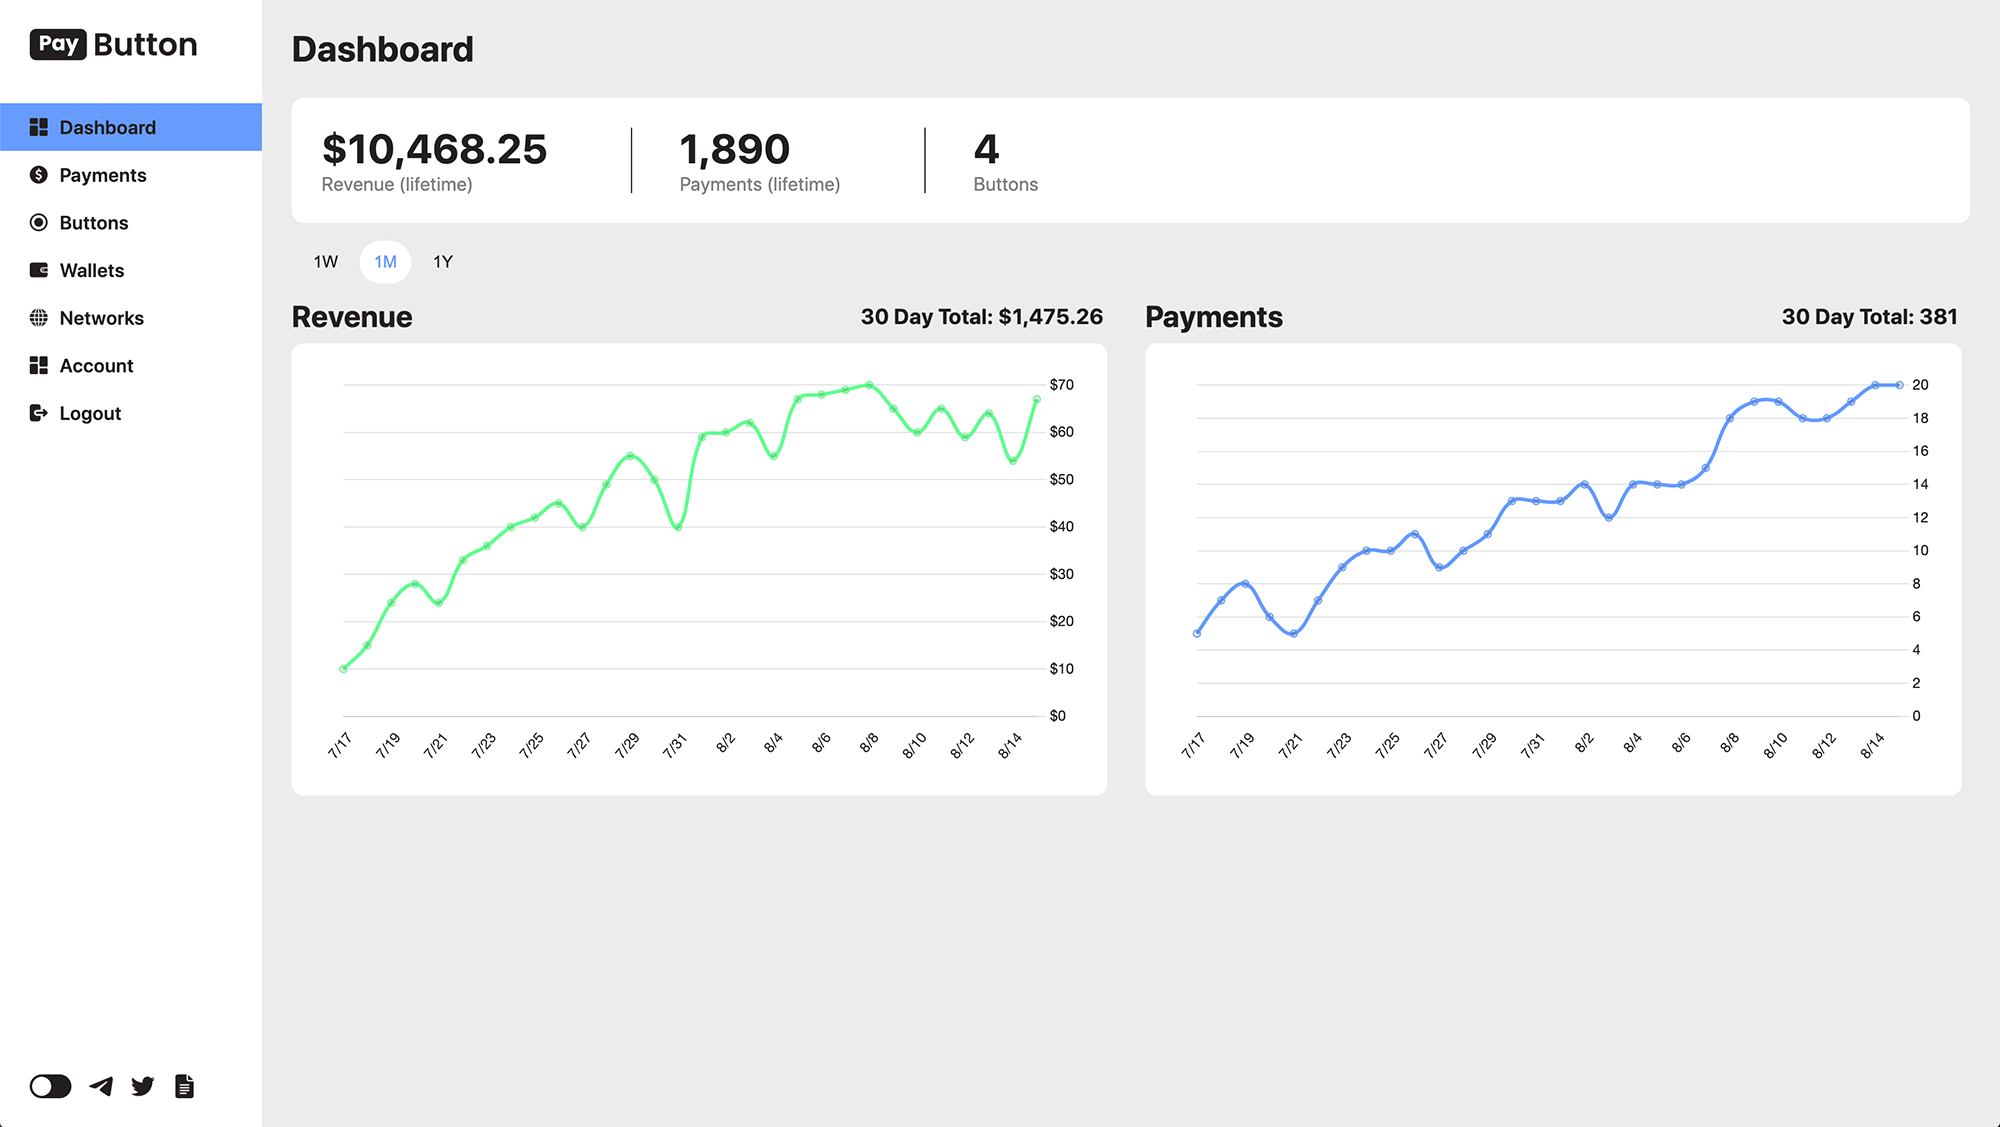Click the Payments sidebar icon
The image size is (2000, 1127).
pyautogui.click(x=38, y=173)
